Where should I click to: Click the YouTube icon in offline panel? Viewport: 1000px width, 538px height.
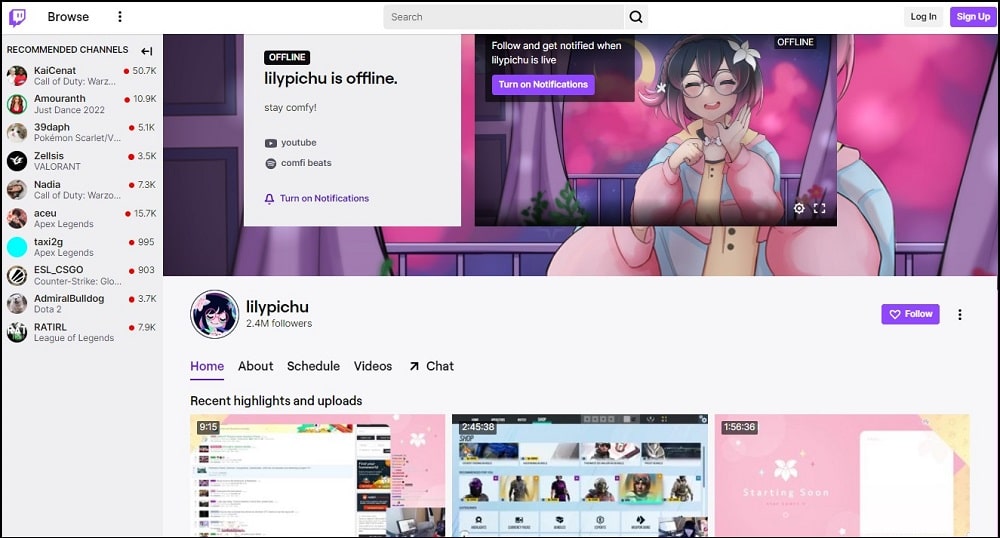(270, 143)
